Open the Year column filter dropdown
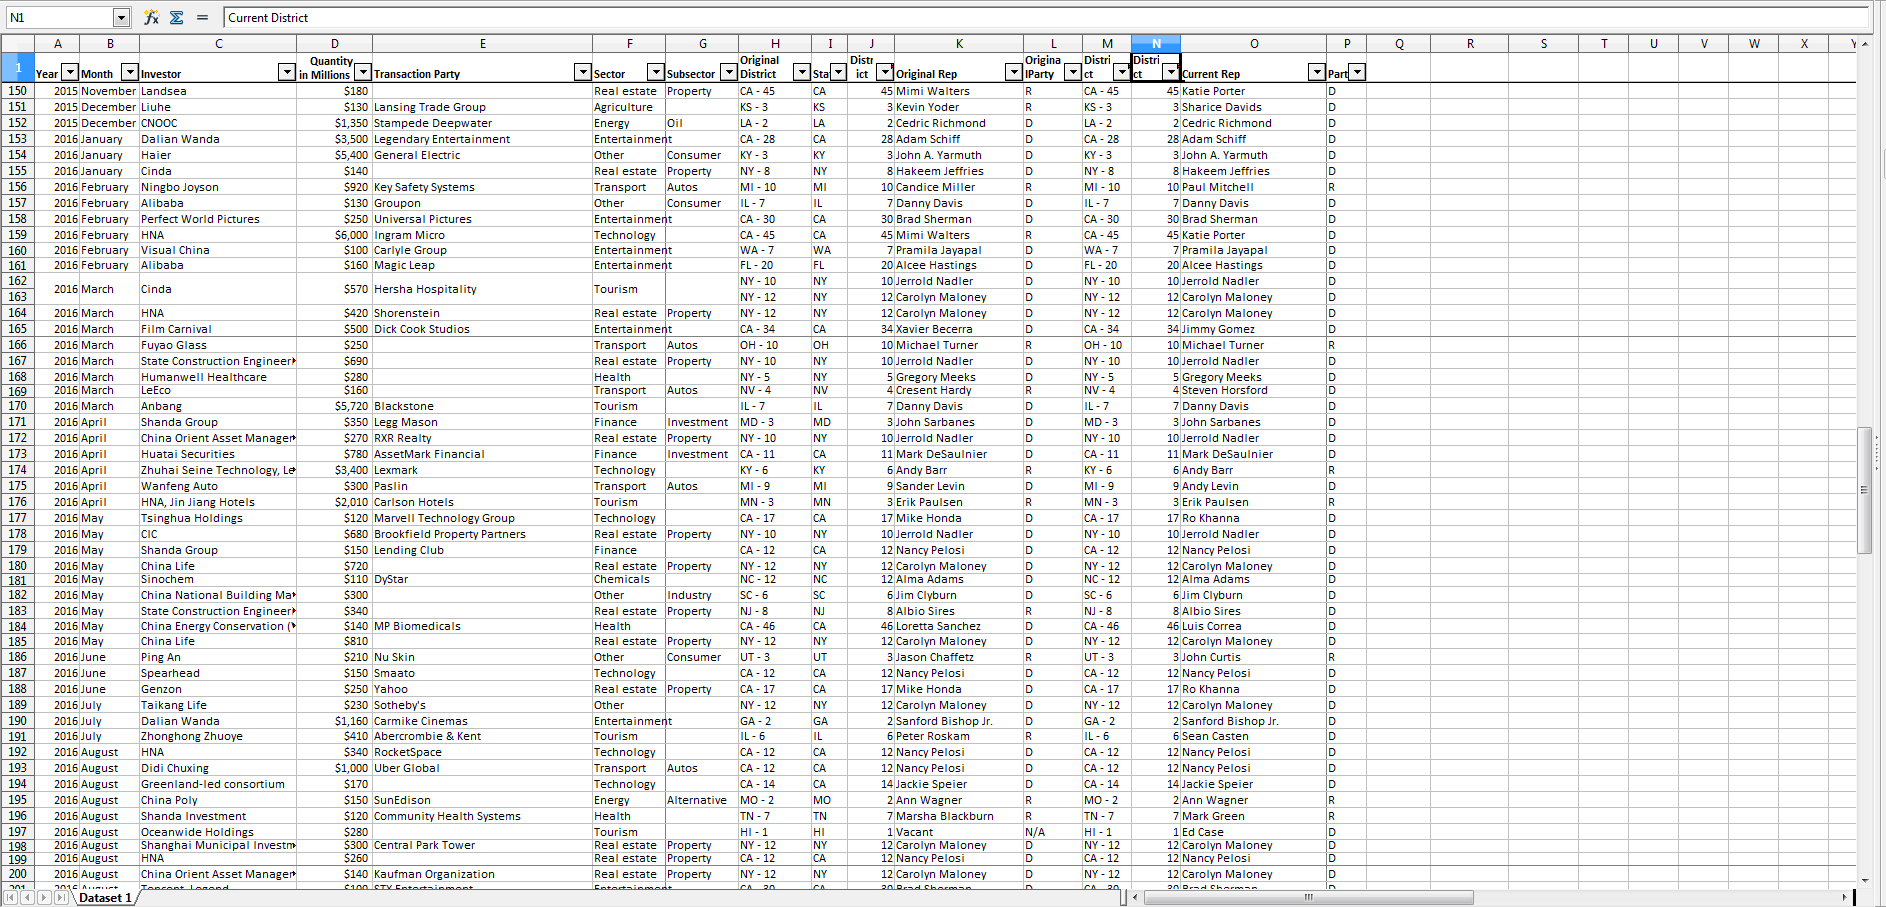1886x907 pixels. coord(70,72)
